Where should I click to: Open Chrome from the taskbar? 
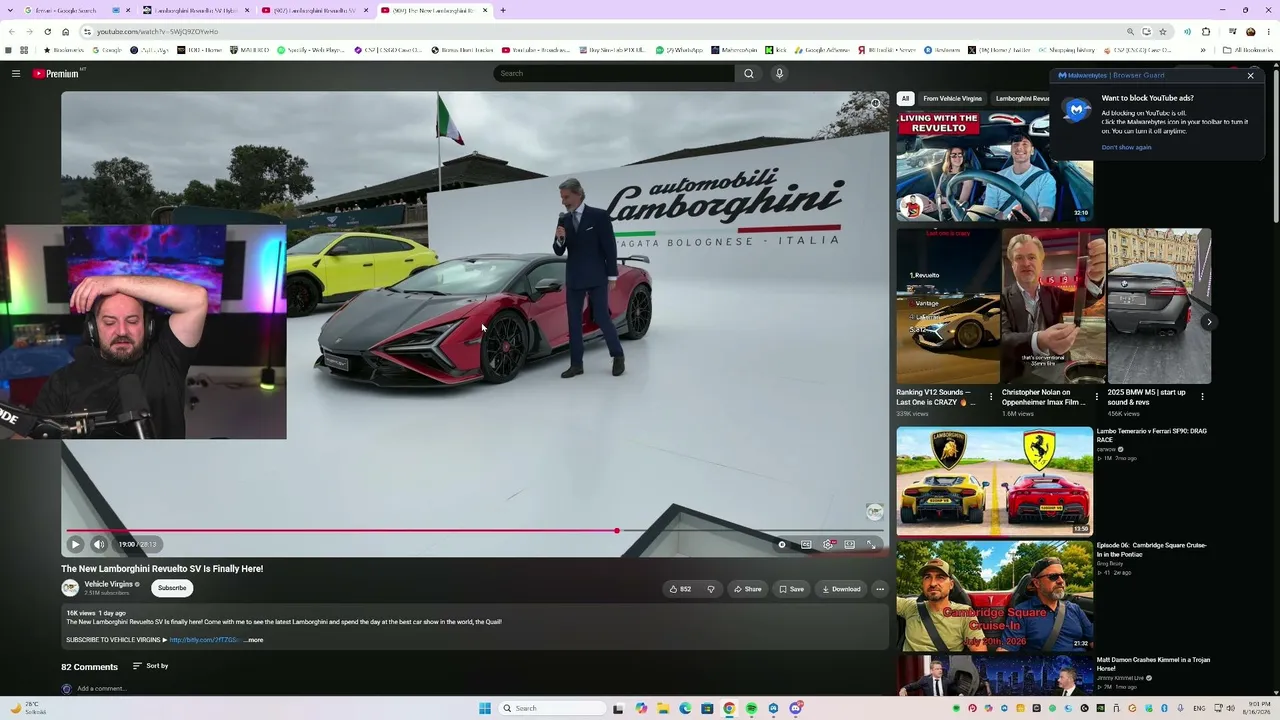729,708
